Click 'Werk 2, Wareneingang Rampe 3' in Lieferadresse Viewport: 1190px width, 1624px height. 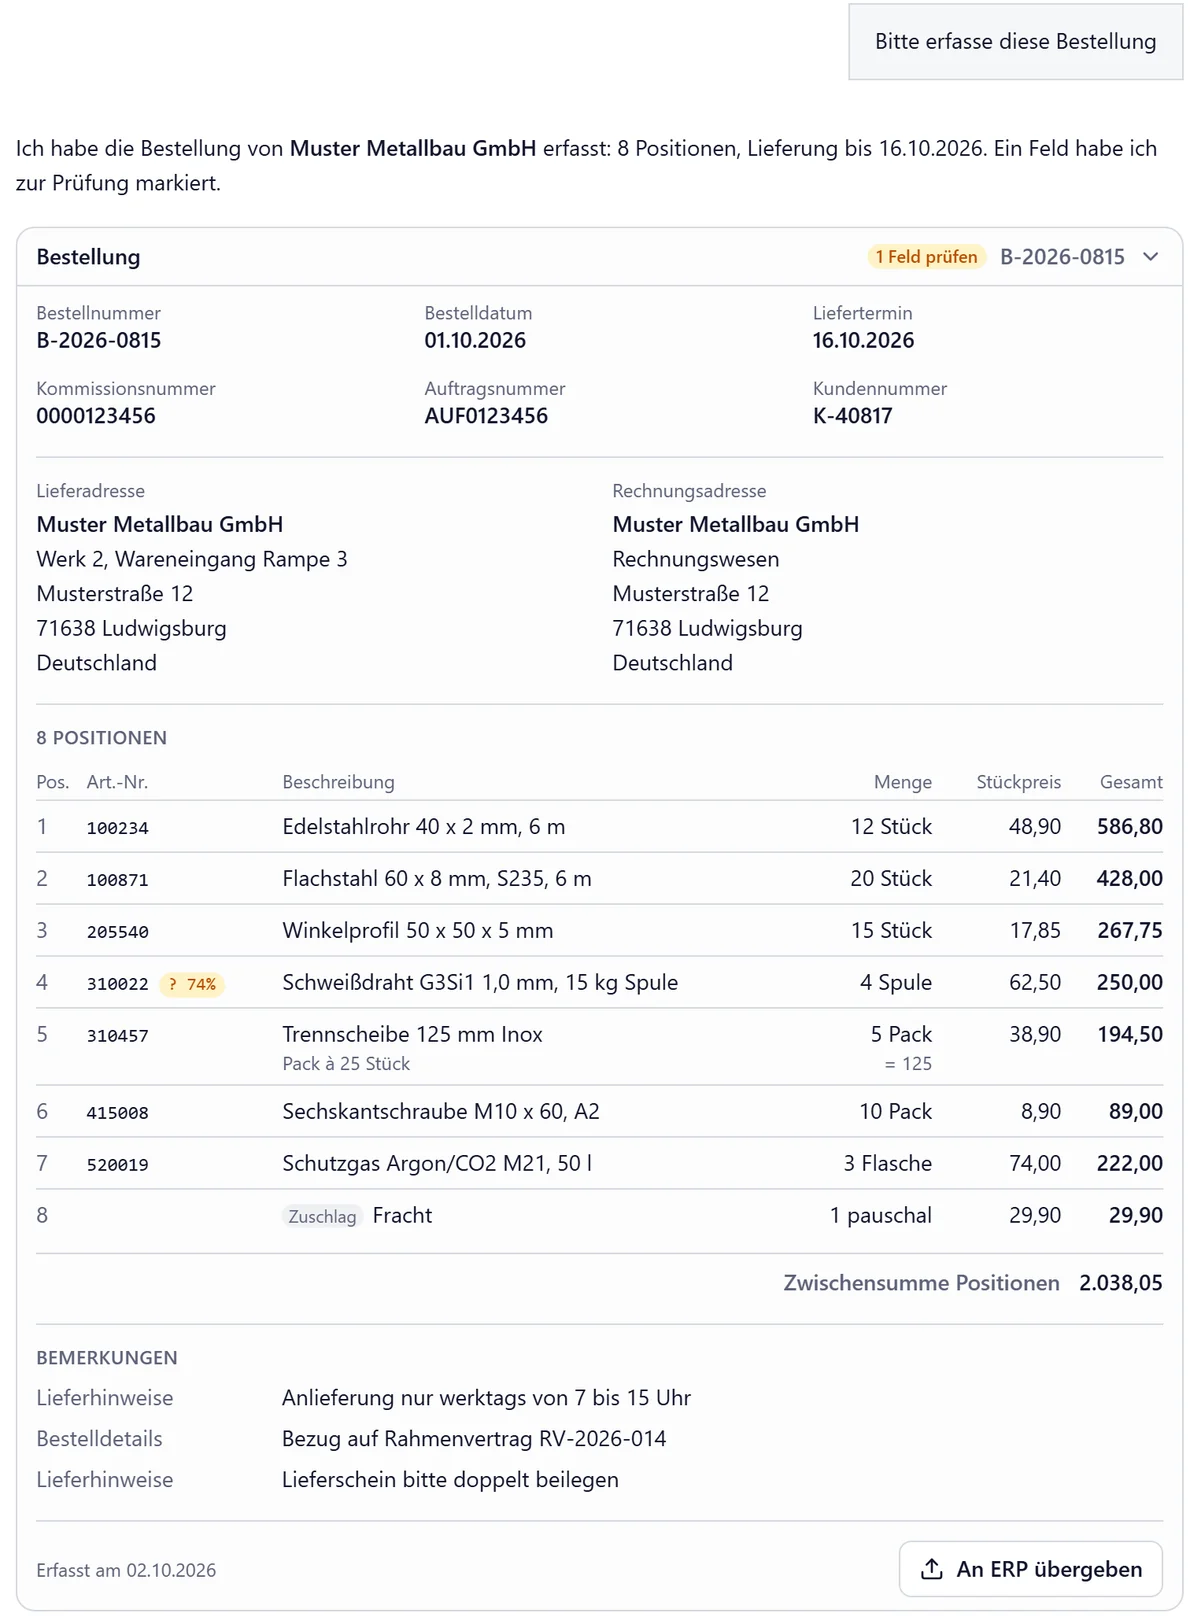point(192,559)
